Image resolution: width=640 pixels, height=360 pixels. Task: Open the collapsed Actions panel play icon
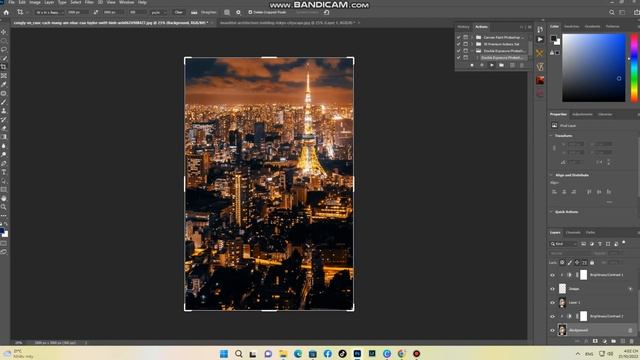pyautogui.click(x=540, y=39)
